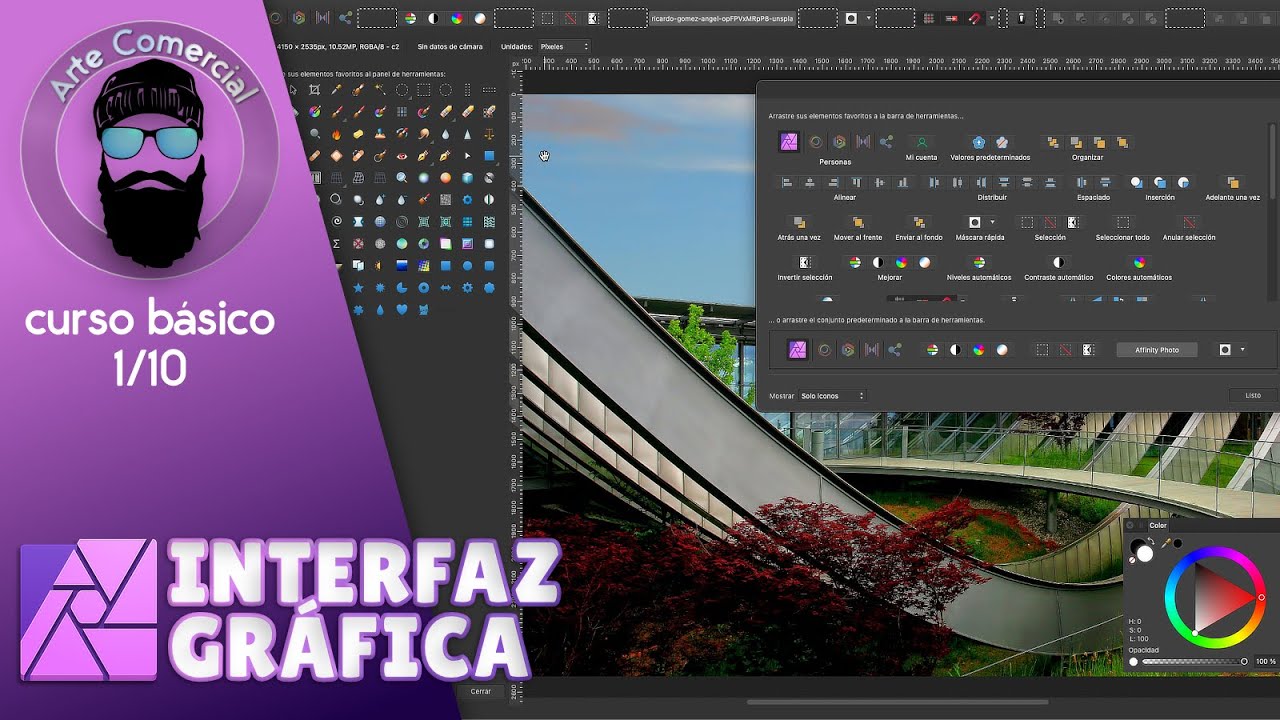Click Tone Mapping persona in default set
The width and height of the screenshot is (1280, 720).
(871, 350)
